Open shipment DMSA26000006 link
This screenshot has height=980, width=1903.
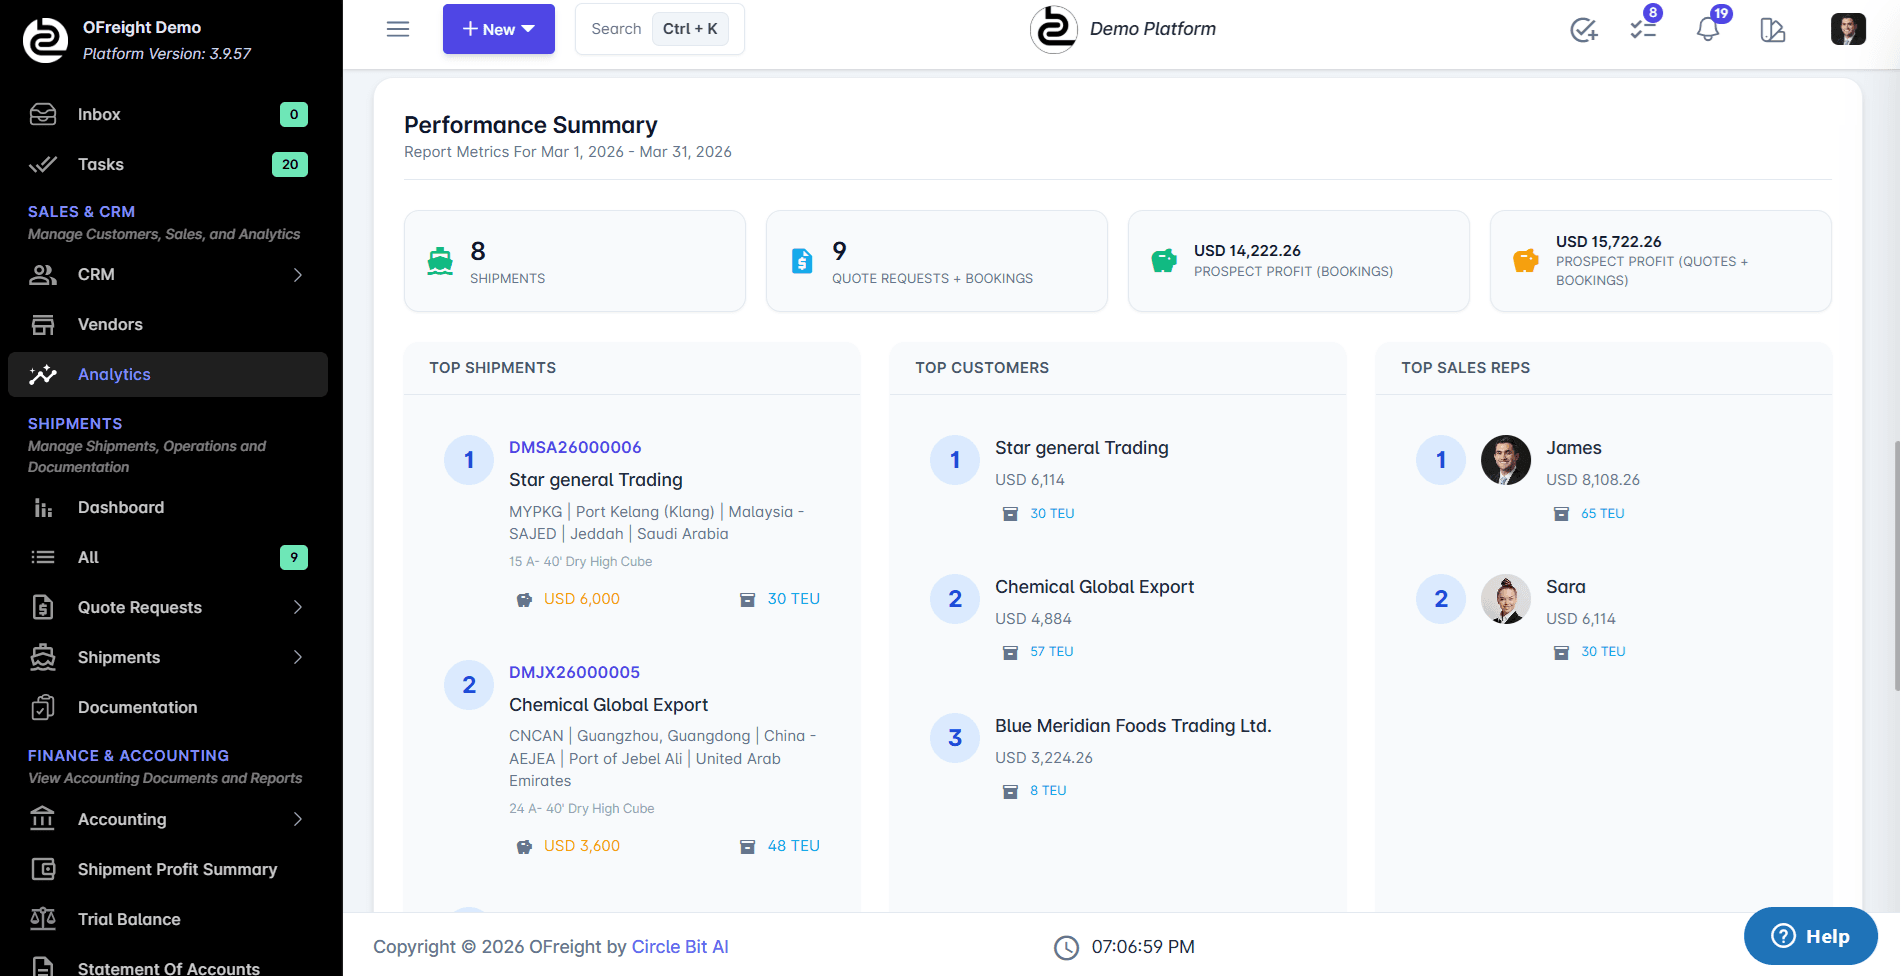click(x=575, y=447)
